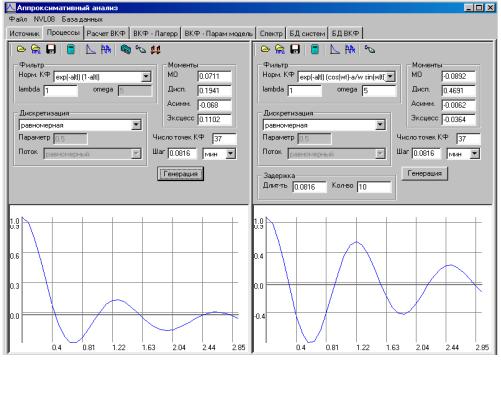Image resolution: width=501 pixels, height=399 pixels.
Task: Click the teal calculator icon in right toolbar
Action: [x=315, y=49]
